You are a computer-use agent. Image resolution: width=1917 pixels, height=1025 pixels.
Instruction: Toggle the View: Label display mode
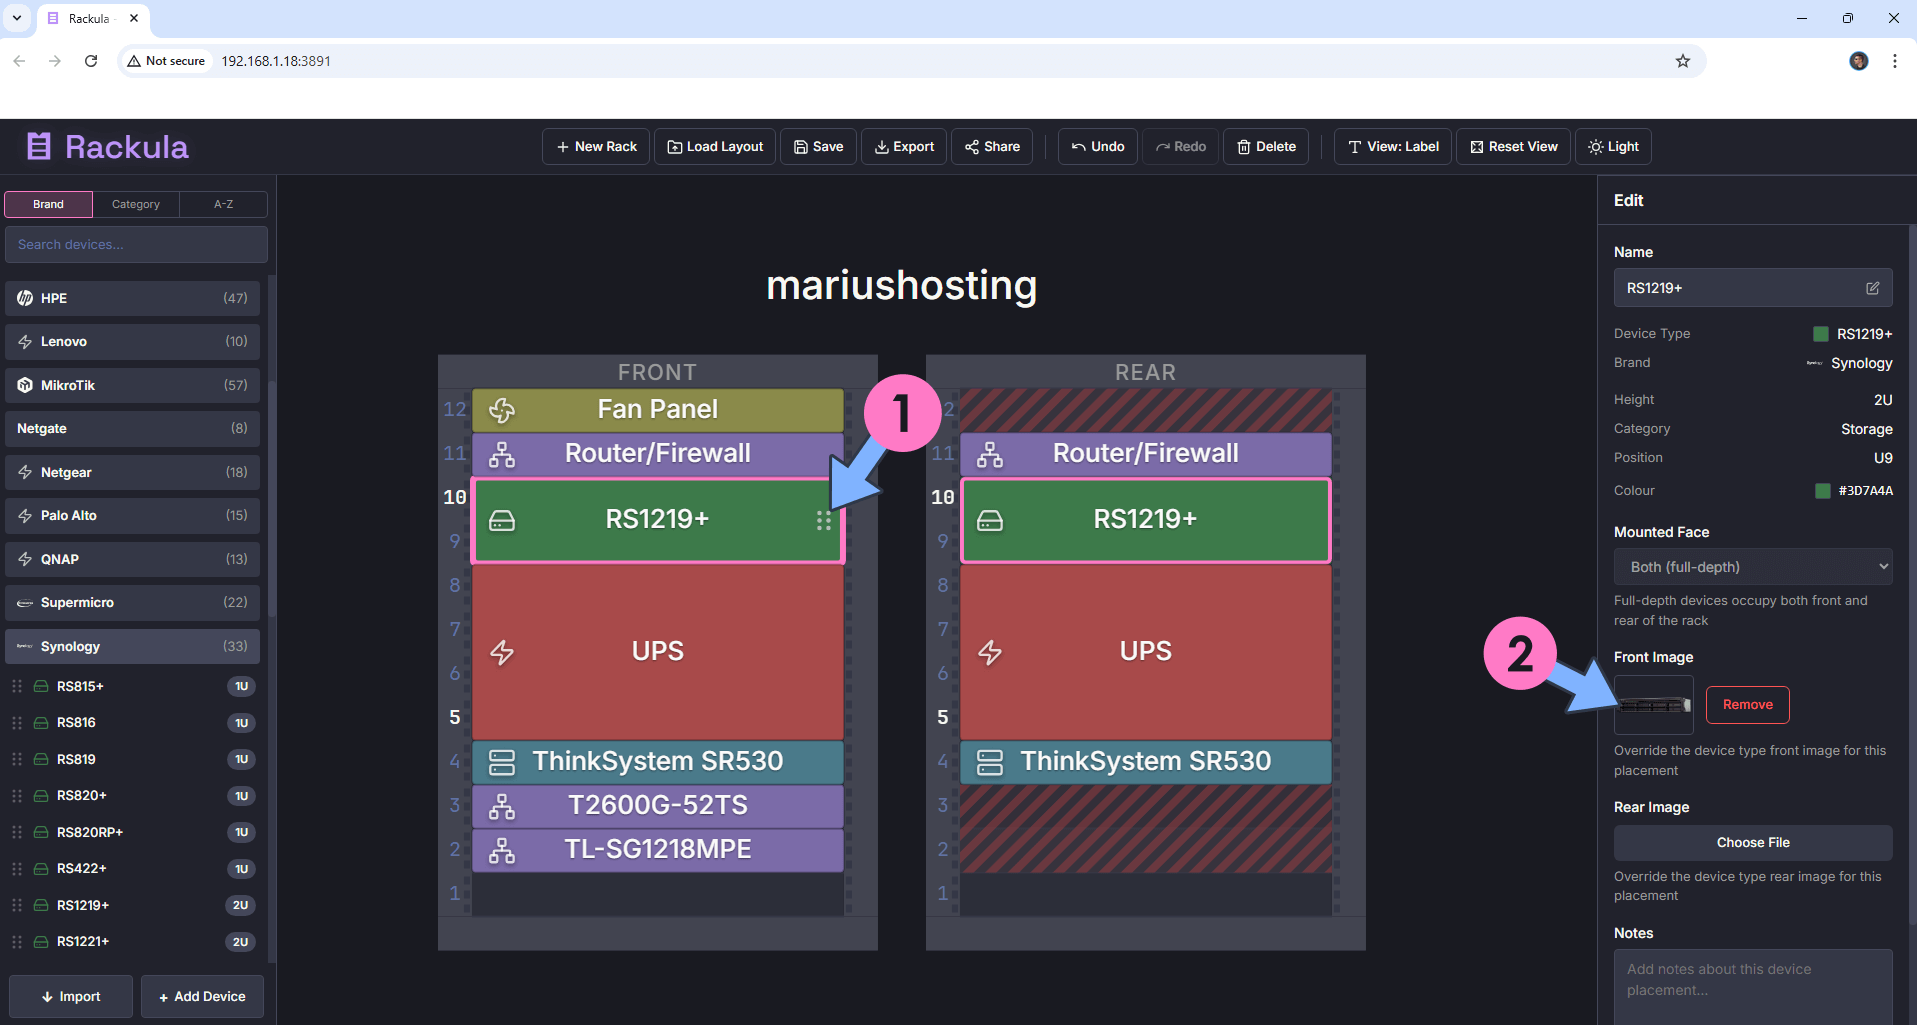tap(1392, 147)
